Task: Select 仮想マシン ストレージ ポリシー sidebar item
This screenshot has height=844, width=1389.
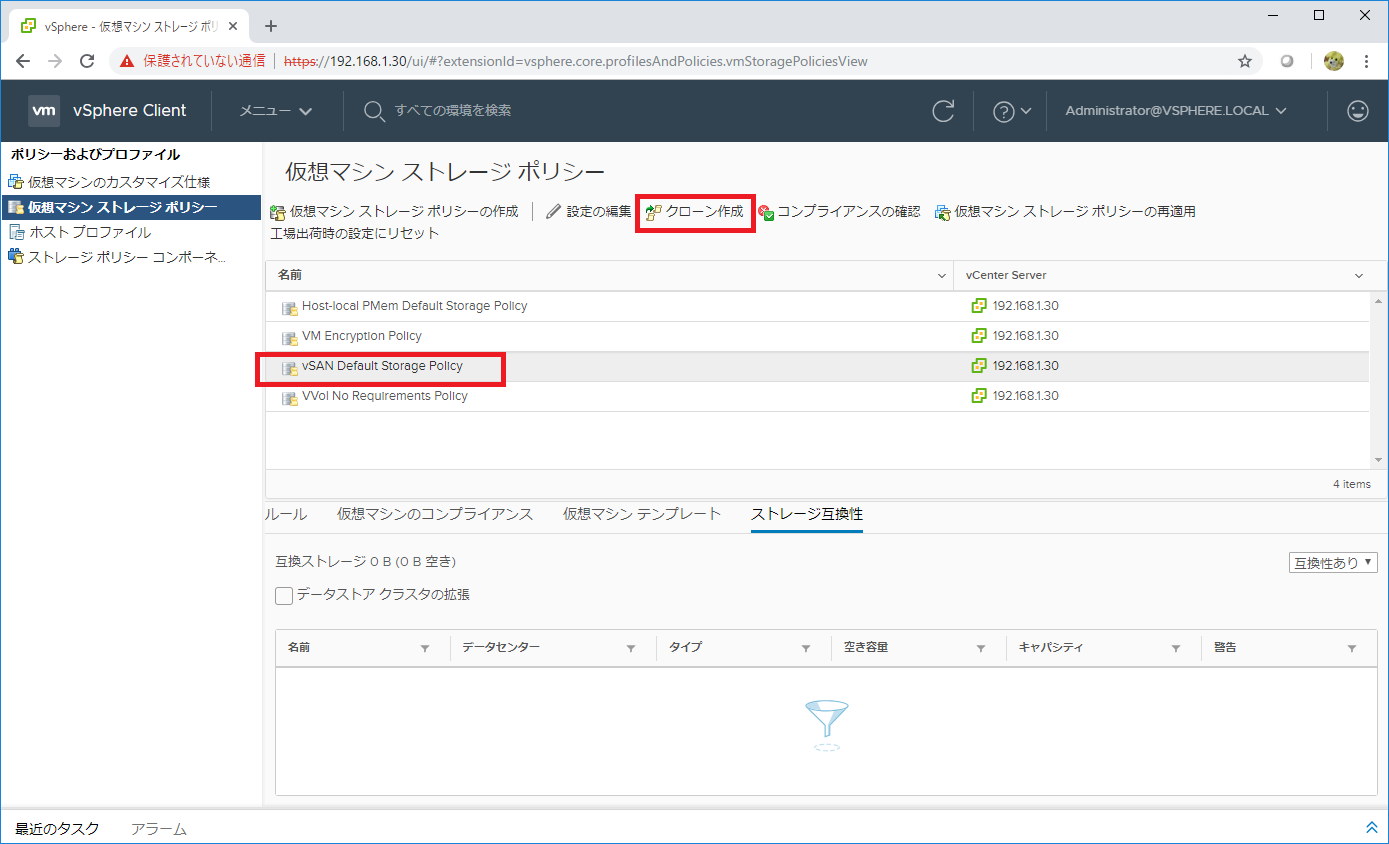Action: coord(130,207)
